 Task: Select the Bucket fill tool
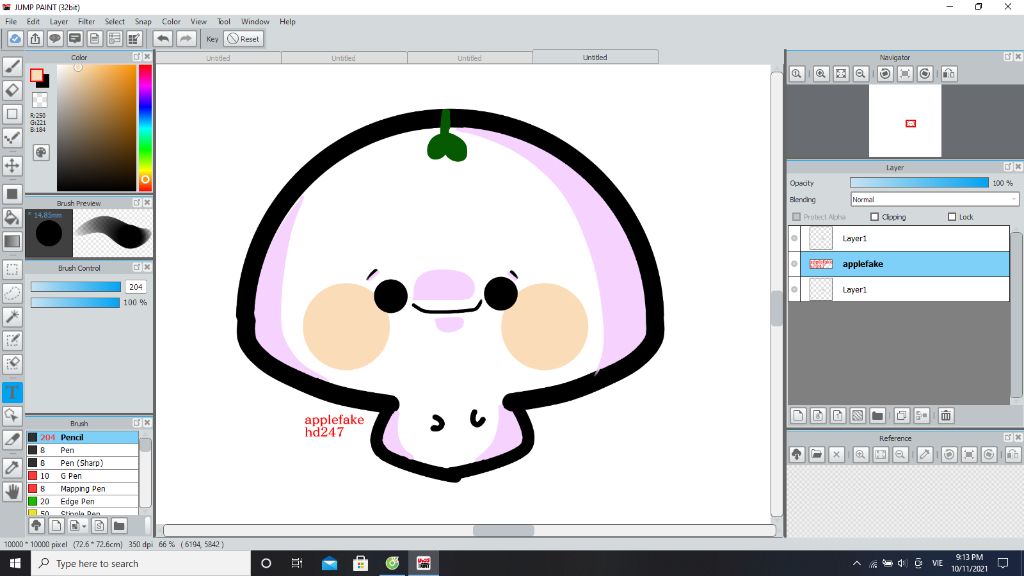tap(12, 217)
